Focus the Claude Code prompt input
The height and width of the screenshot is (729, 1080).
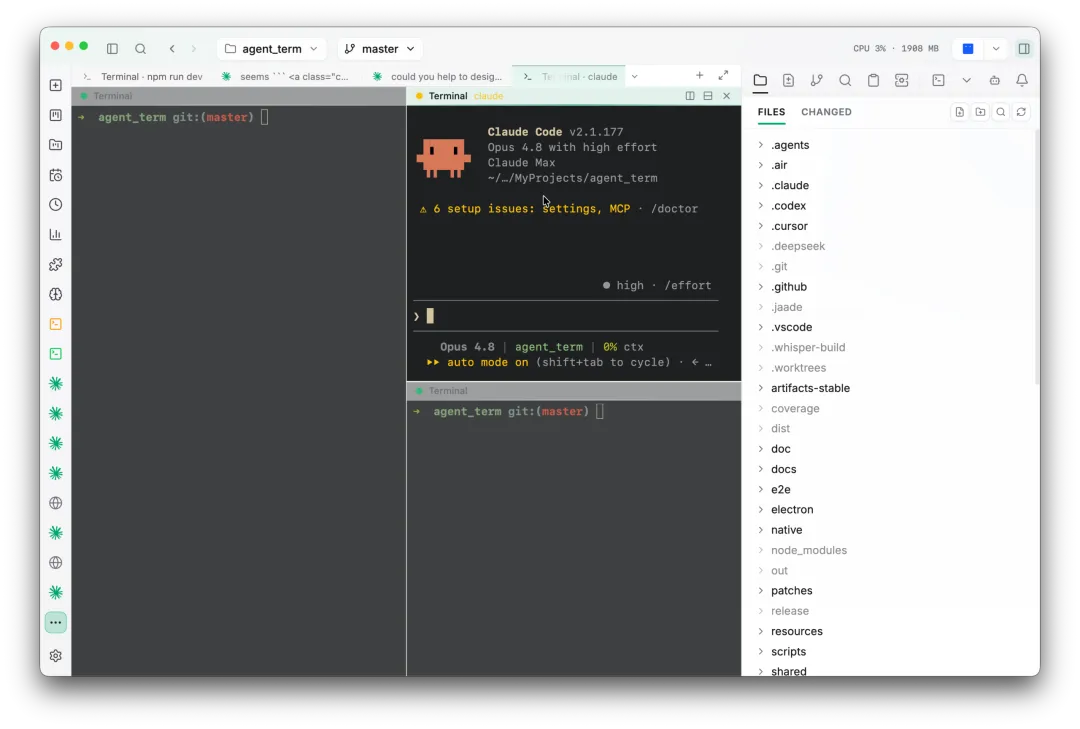566,316
